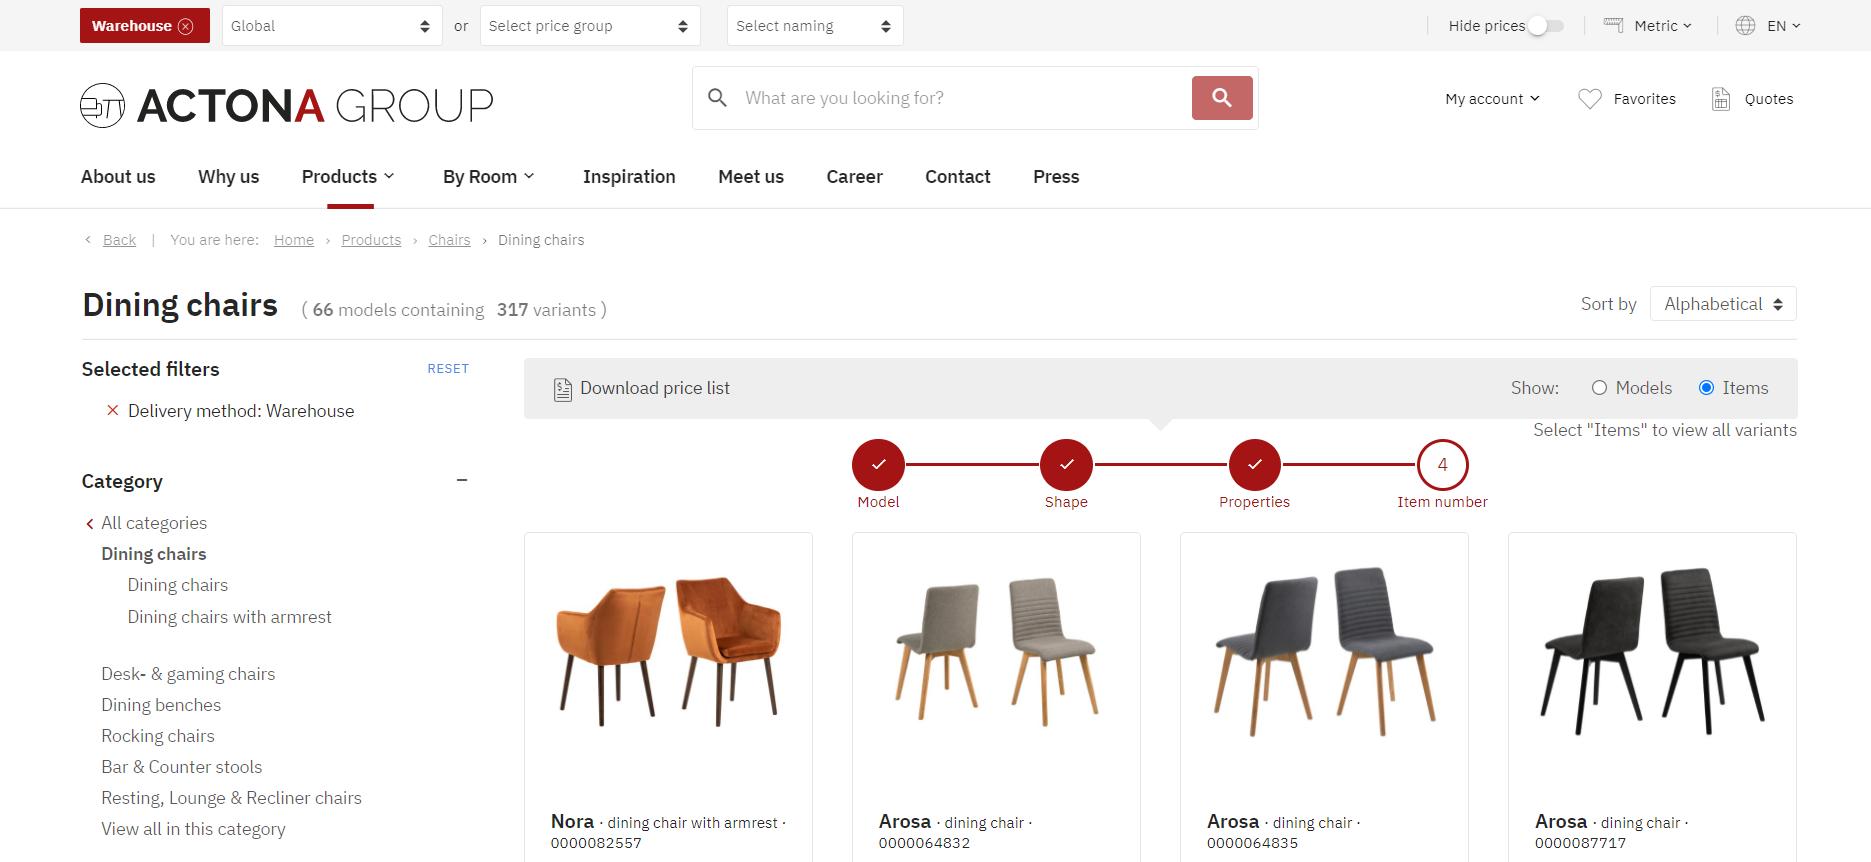
Task: Expand the Products menu
Action: point(348,177)
